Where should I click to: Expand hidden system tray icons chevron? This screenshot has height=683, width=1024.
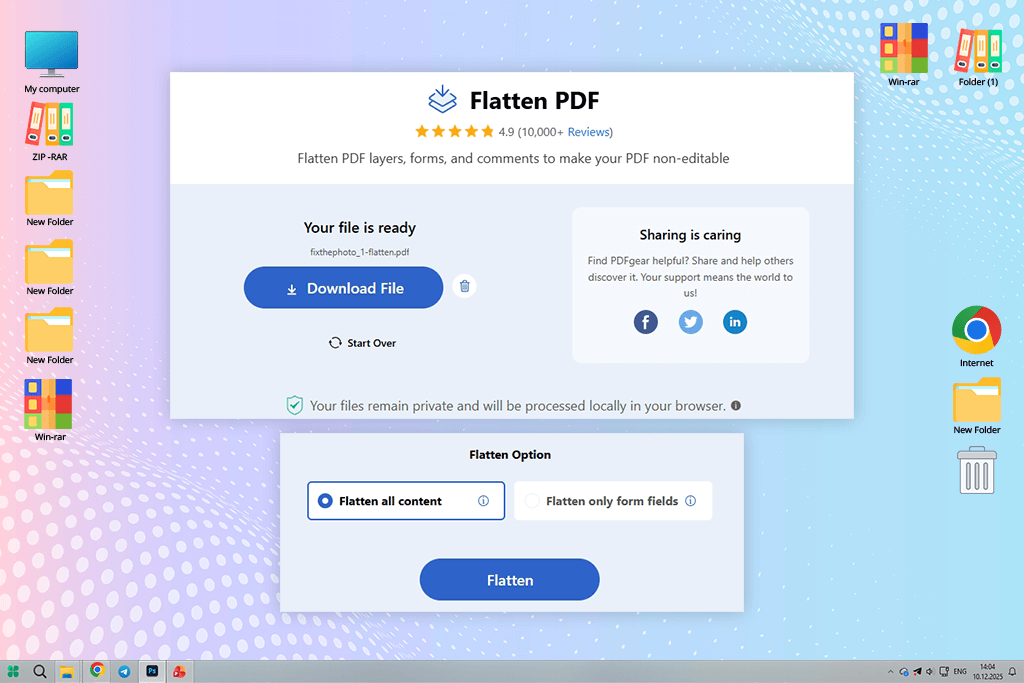(890, 671)
